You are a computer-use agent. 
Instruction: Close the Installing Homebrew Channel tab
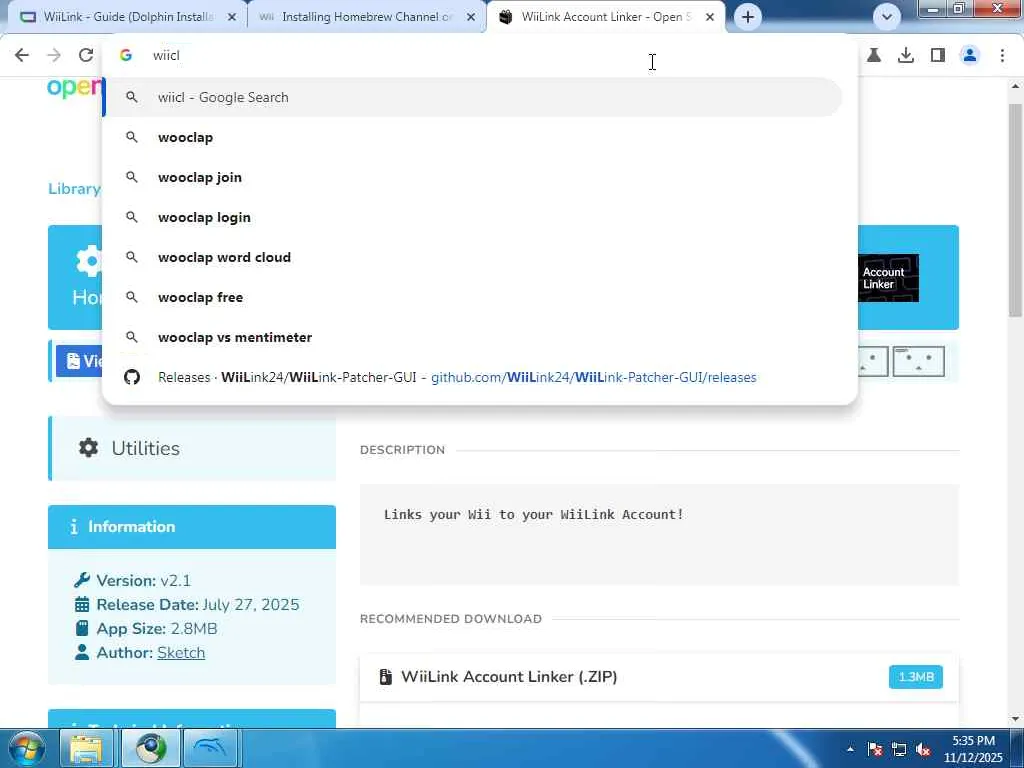pyautogui.click(x=471, y=18)
